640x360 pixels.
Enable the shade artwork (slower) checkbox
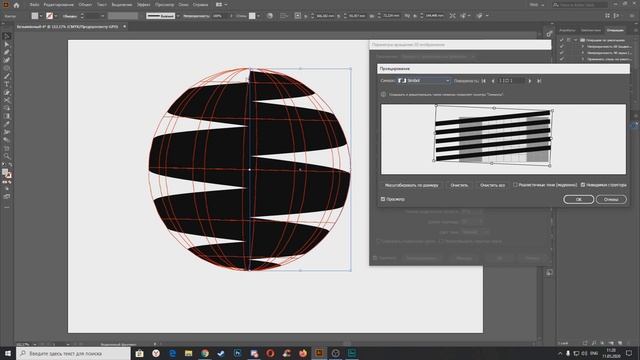[x=516, y=185]
